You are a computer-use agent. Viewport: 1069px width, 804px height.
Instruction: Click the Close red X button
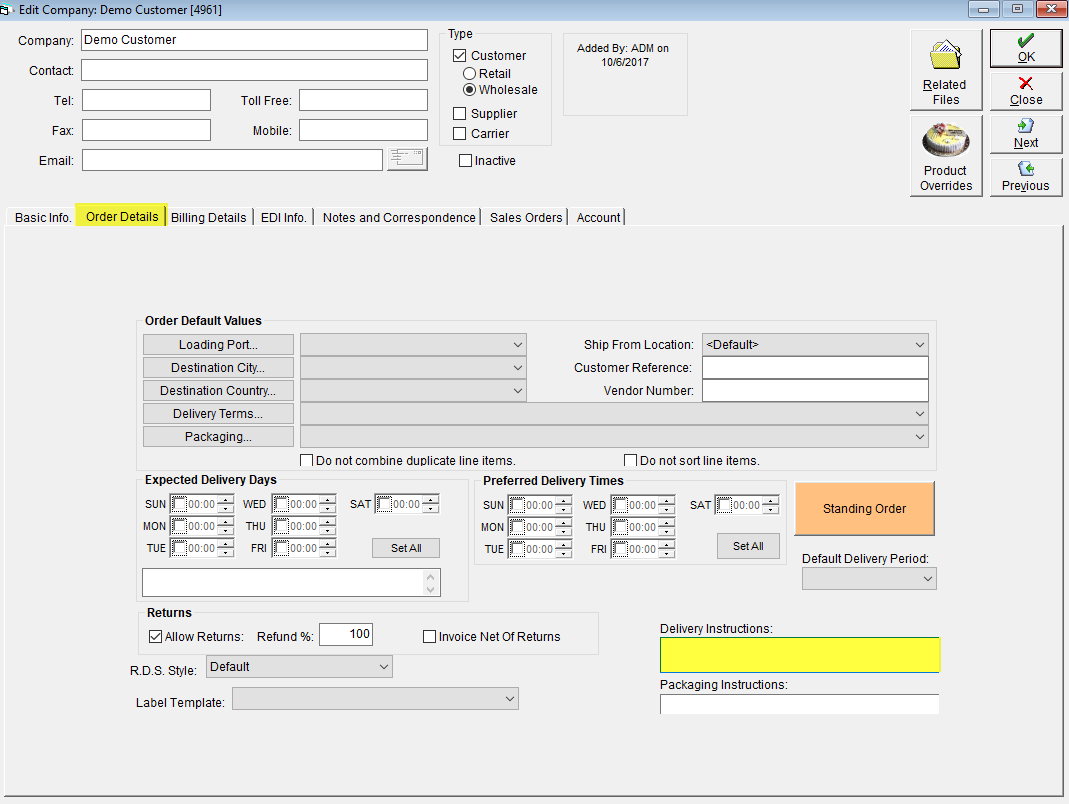pyautogui.click(x=1025, y=91)
